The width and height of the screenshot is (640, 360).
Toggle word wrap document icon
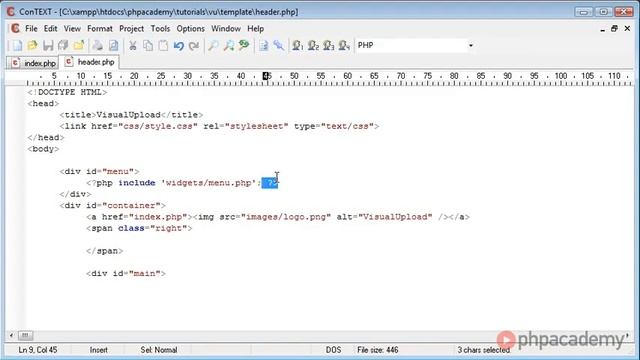pyautogui.click(x=263, y=45)
